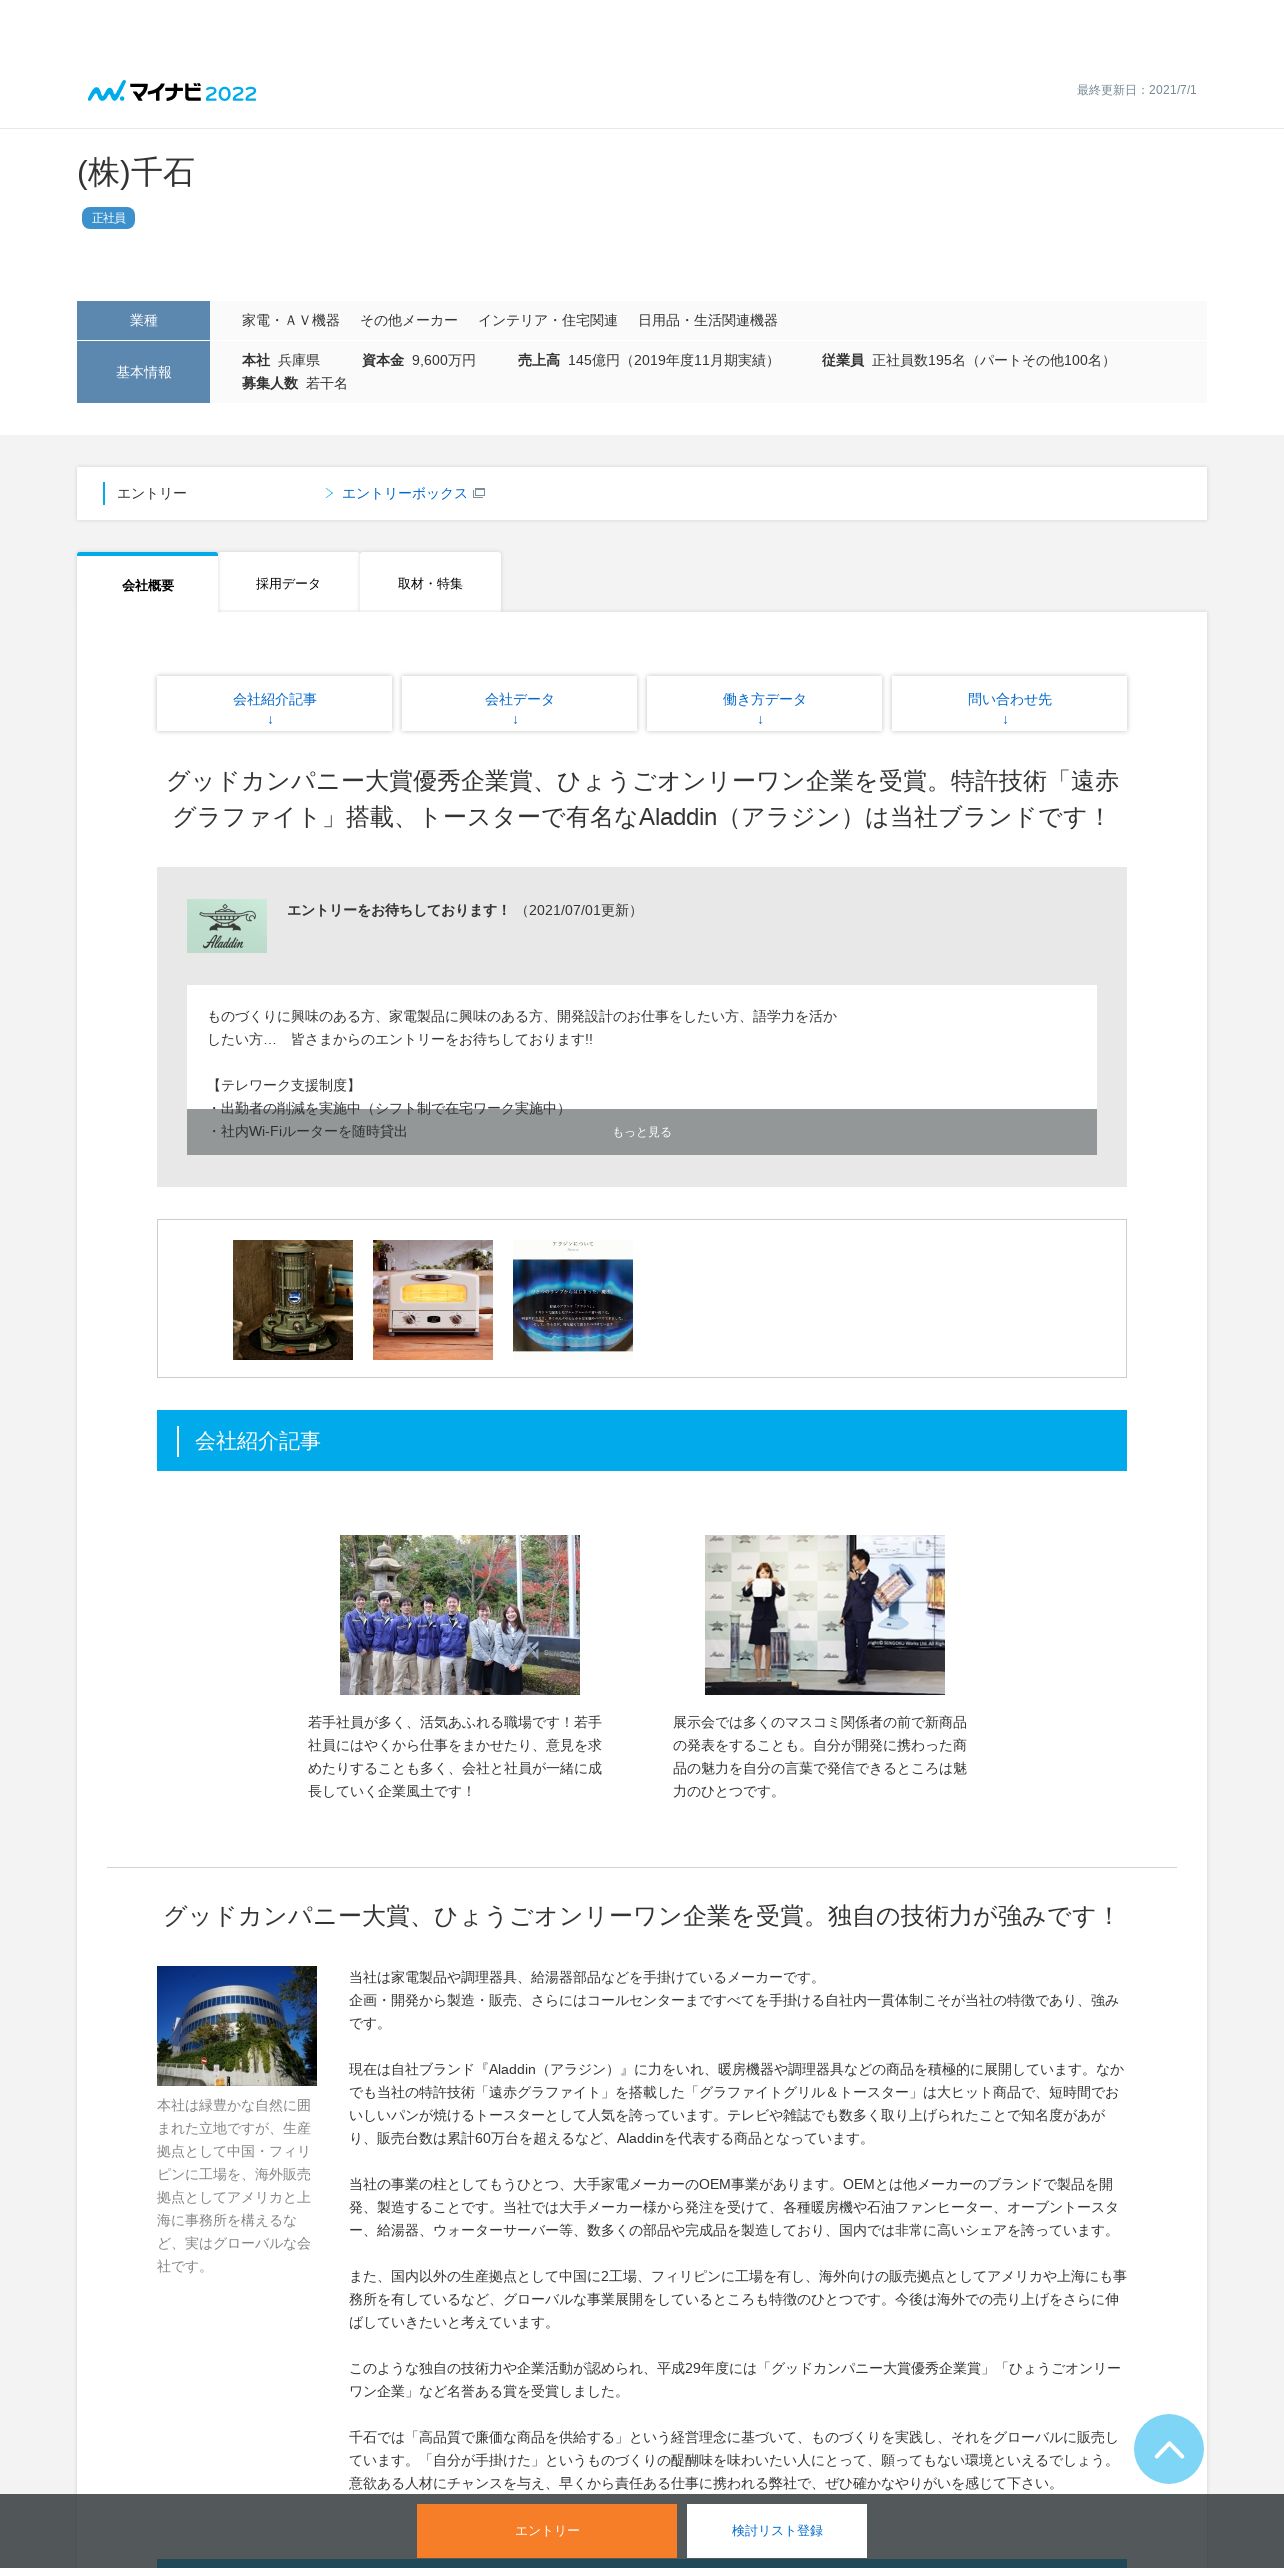Click the 募集人数 若干名 value
Screen dimensions: 1284x2568
(x=295, y=384)
